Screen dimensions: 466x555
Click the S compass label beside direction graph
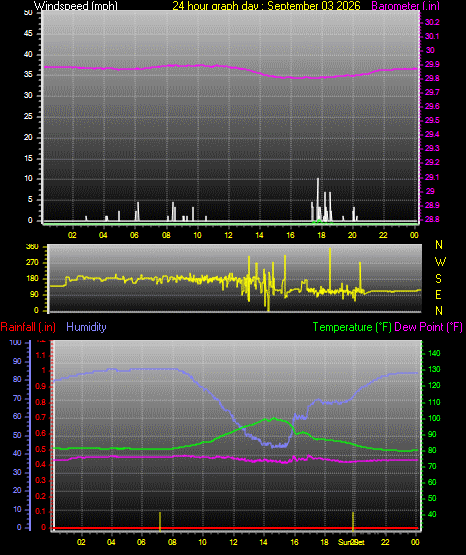click(x=438, y=279)
